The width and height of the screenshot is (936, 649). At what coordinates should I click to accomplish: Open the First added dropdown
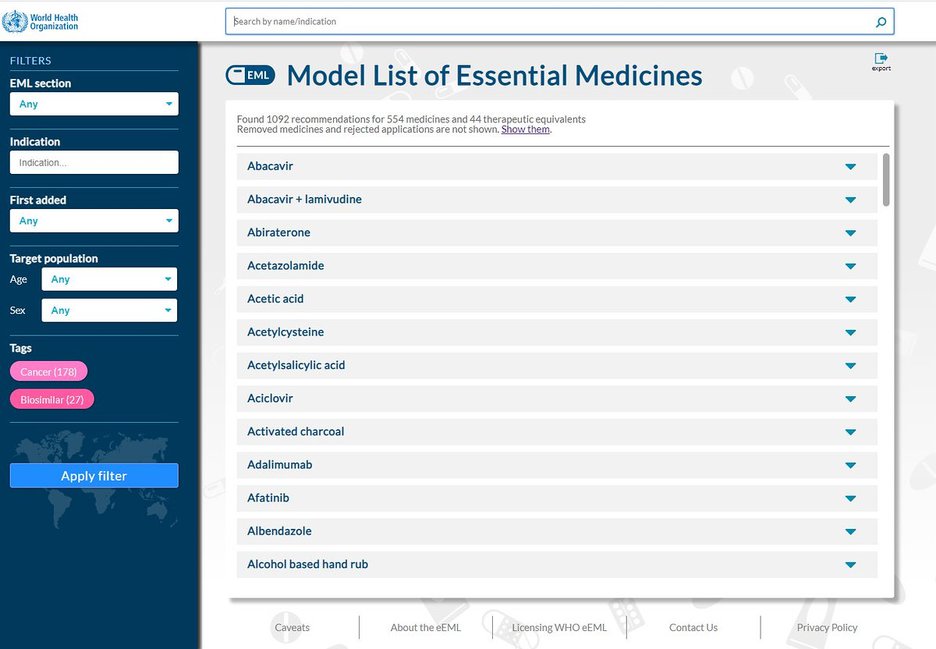click(94, 221)
